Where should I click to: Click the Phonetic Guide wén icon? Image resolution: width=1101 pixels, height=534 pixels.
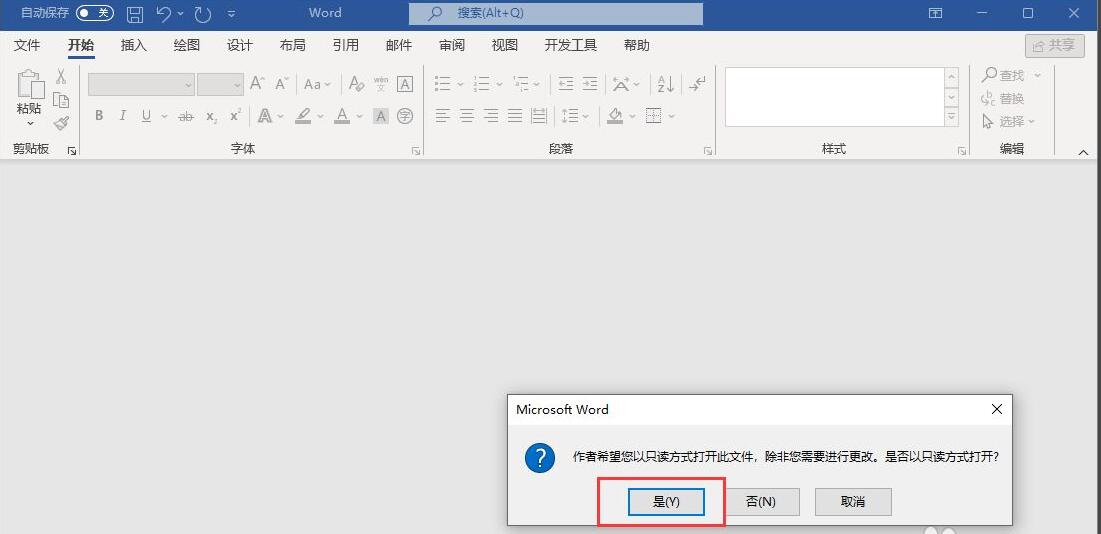(381, 84)
